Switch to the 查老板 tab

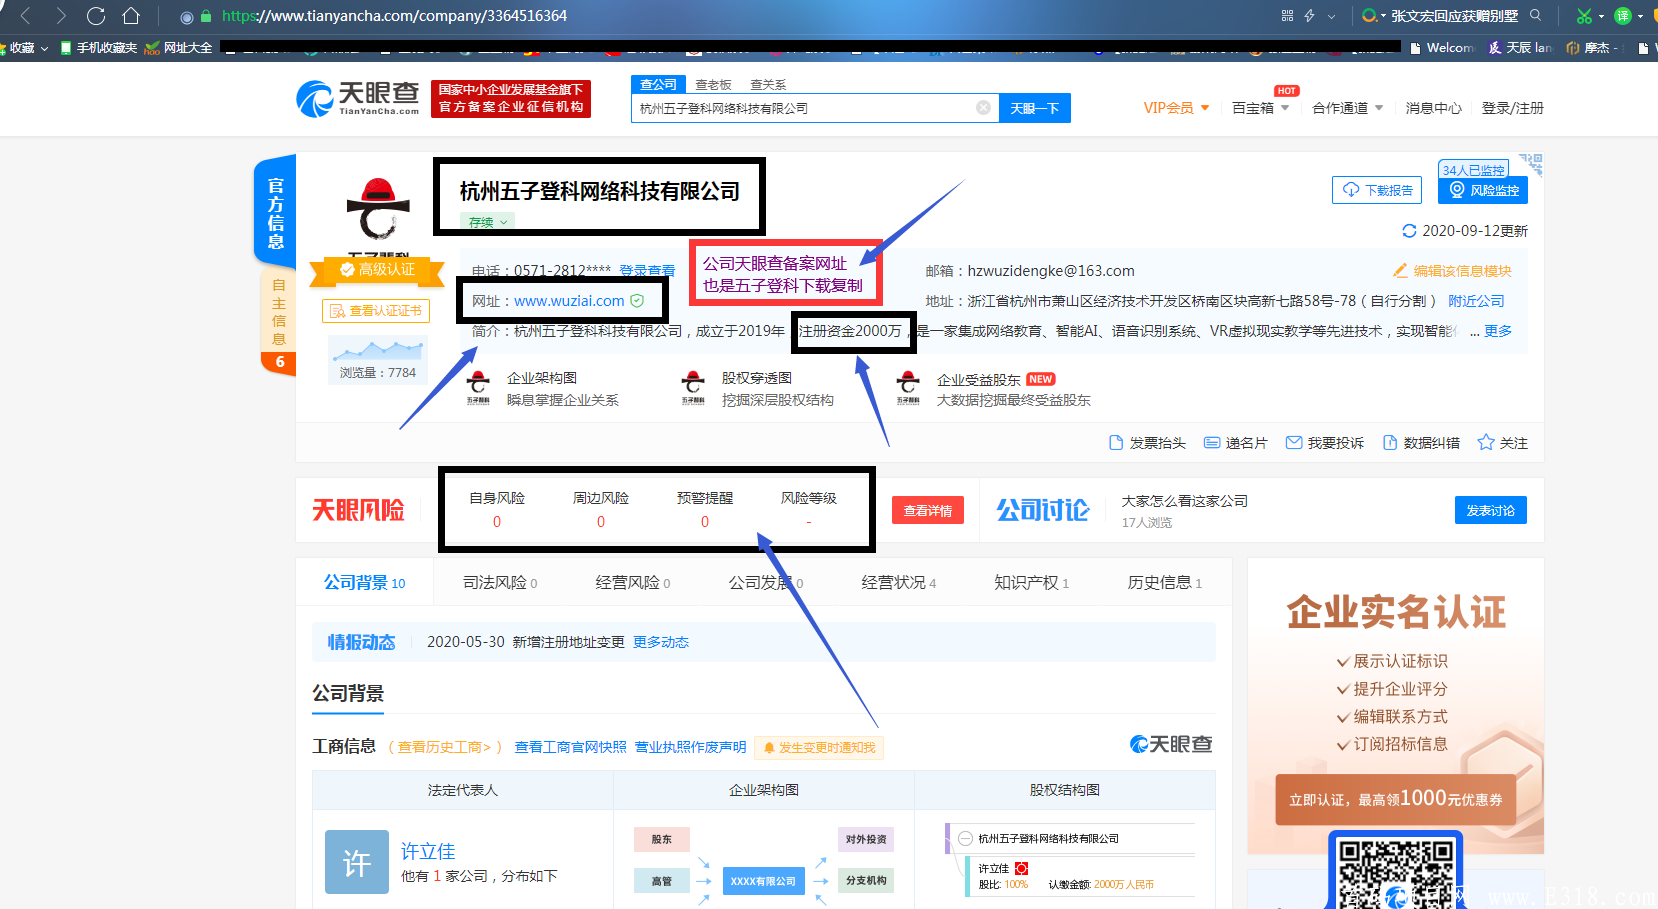click(712, 84)
